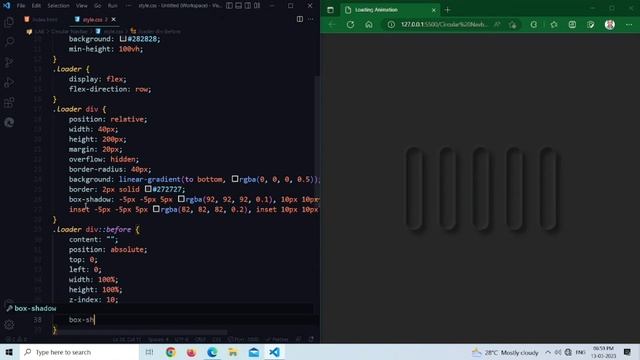640x360 pixels.
Task: Expand the hidden menus ellipsis in the title bar
Action: point(129,6)
